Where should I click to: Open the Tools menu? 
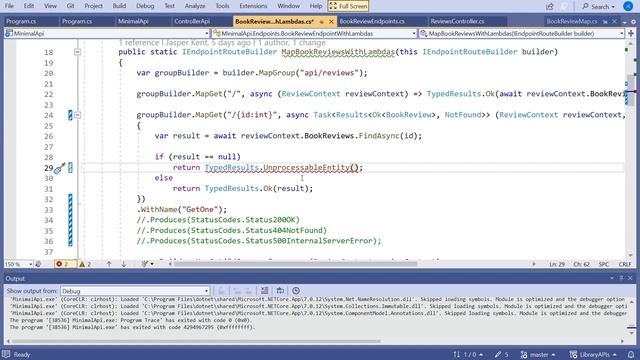tap(222, 6)
